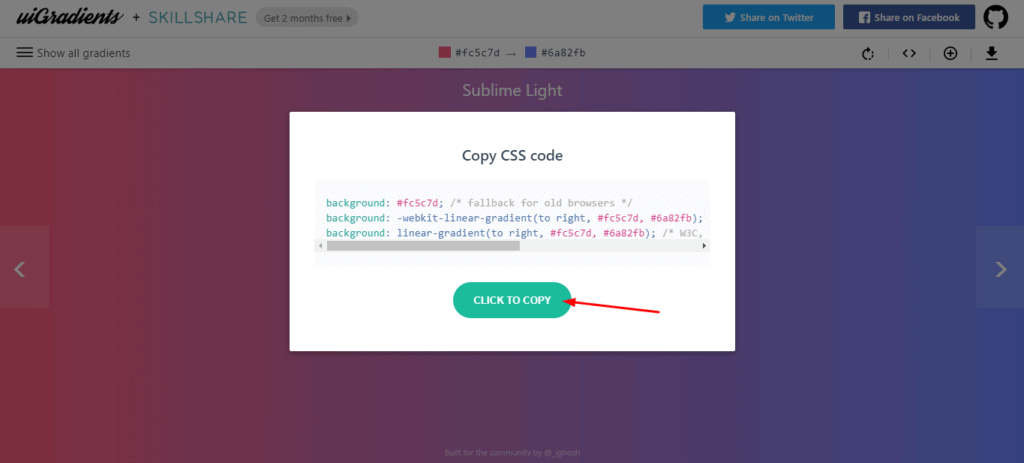Expand the Show all gradients list
Screen dimensions: 1024x463
pos(83,53)
